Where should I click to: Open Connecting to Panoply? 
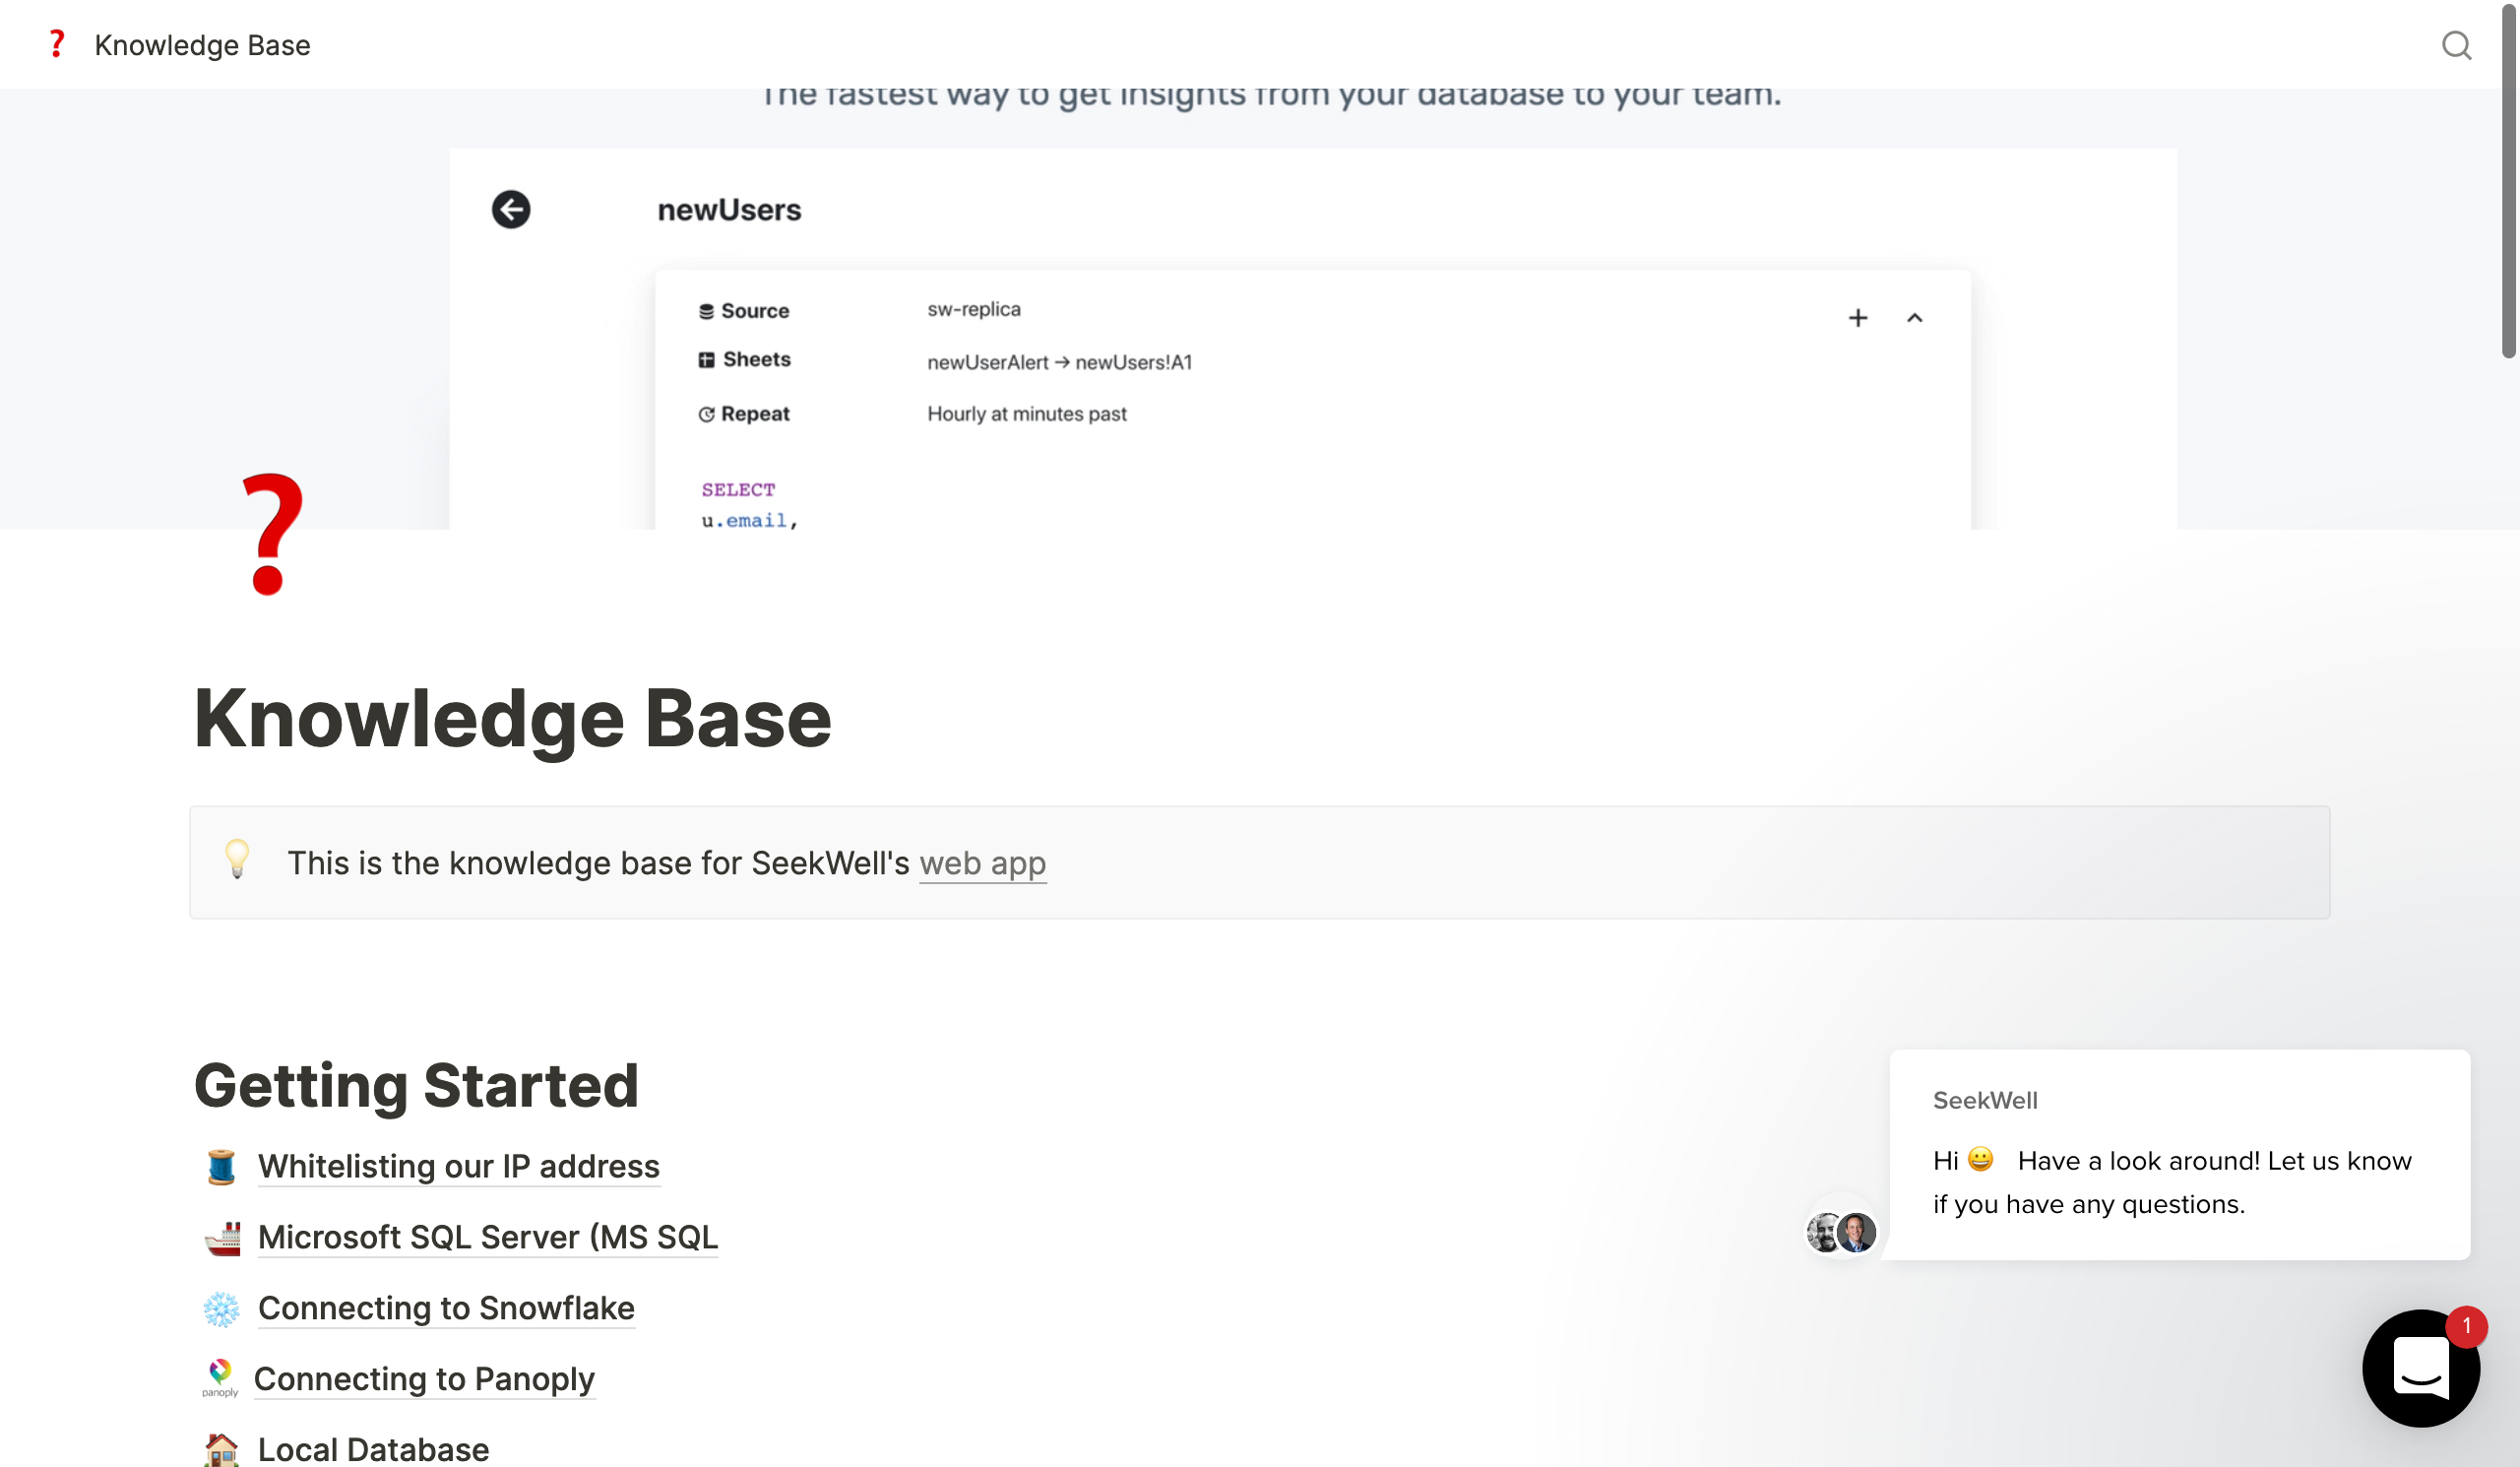[x=424, y=1378]
